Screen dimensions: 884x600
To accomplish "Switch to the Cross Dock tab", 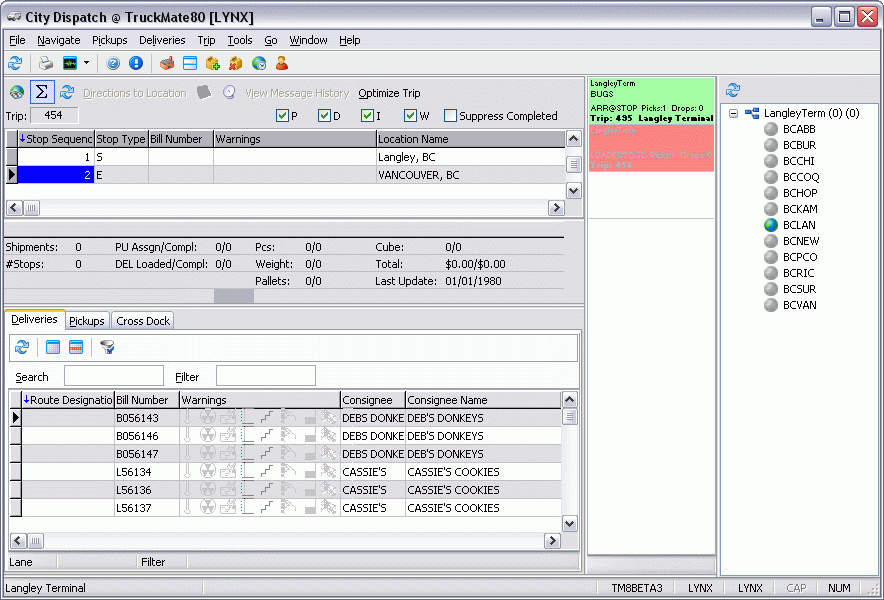I will pos(143,321).
